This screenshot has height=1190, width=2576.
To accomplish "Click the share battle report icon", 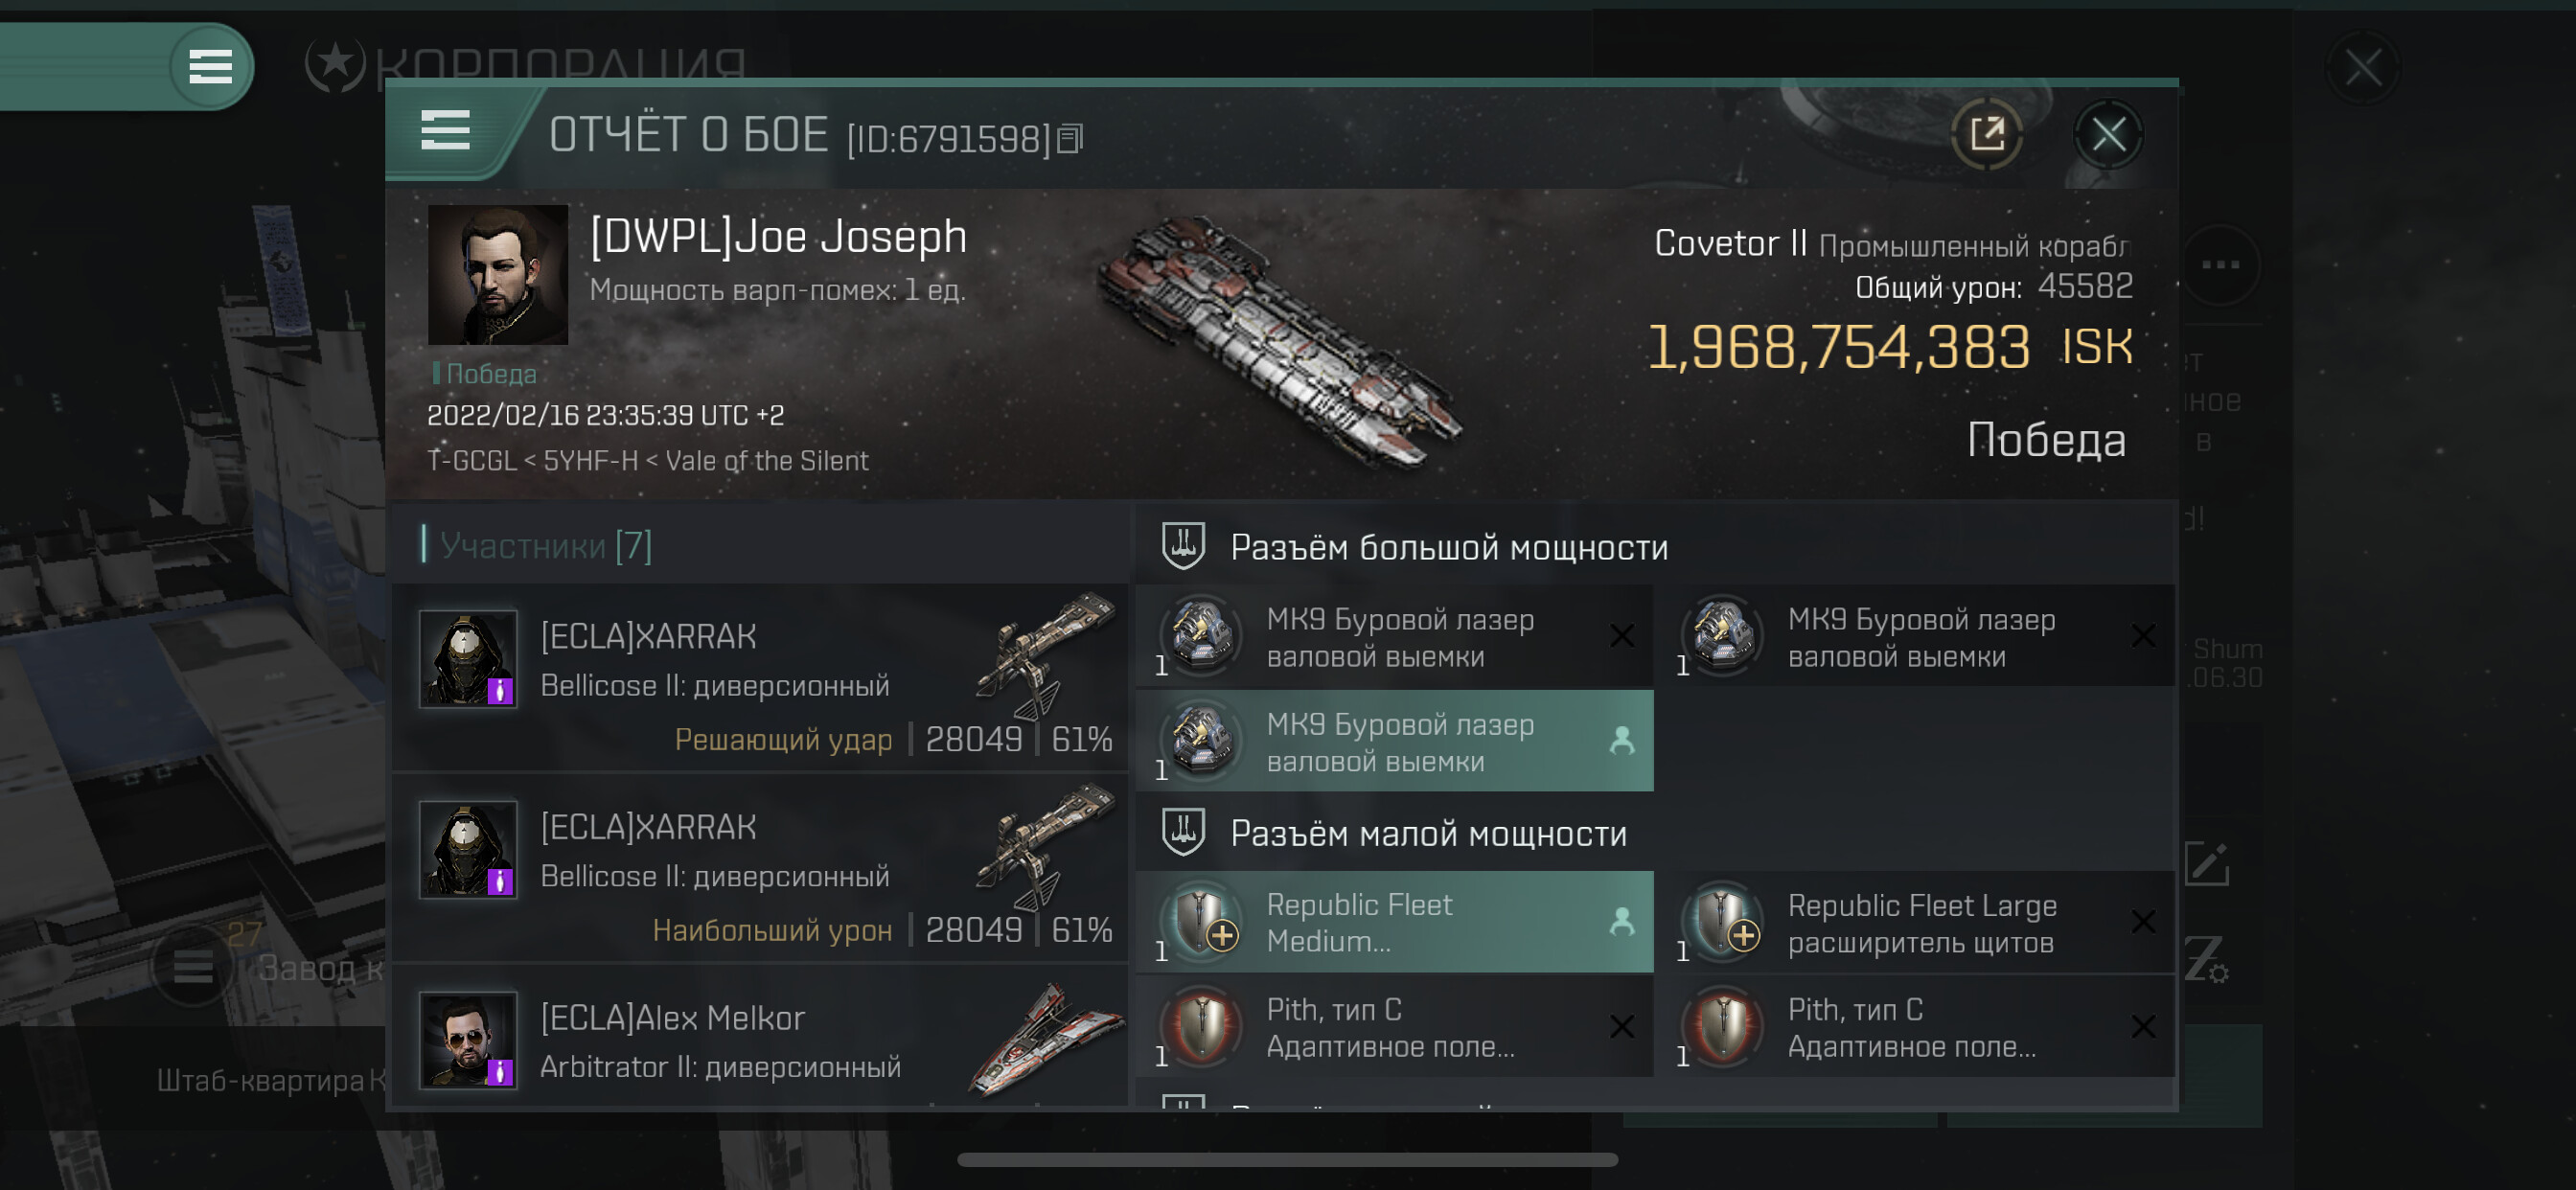I will (1986, 134).
